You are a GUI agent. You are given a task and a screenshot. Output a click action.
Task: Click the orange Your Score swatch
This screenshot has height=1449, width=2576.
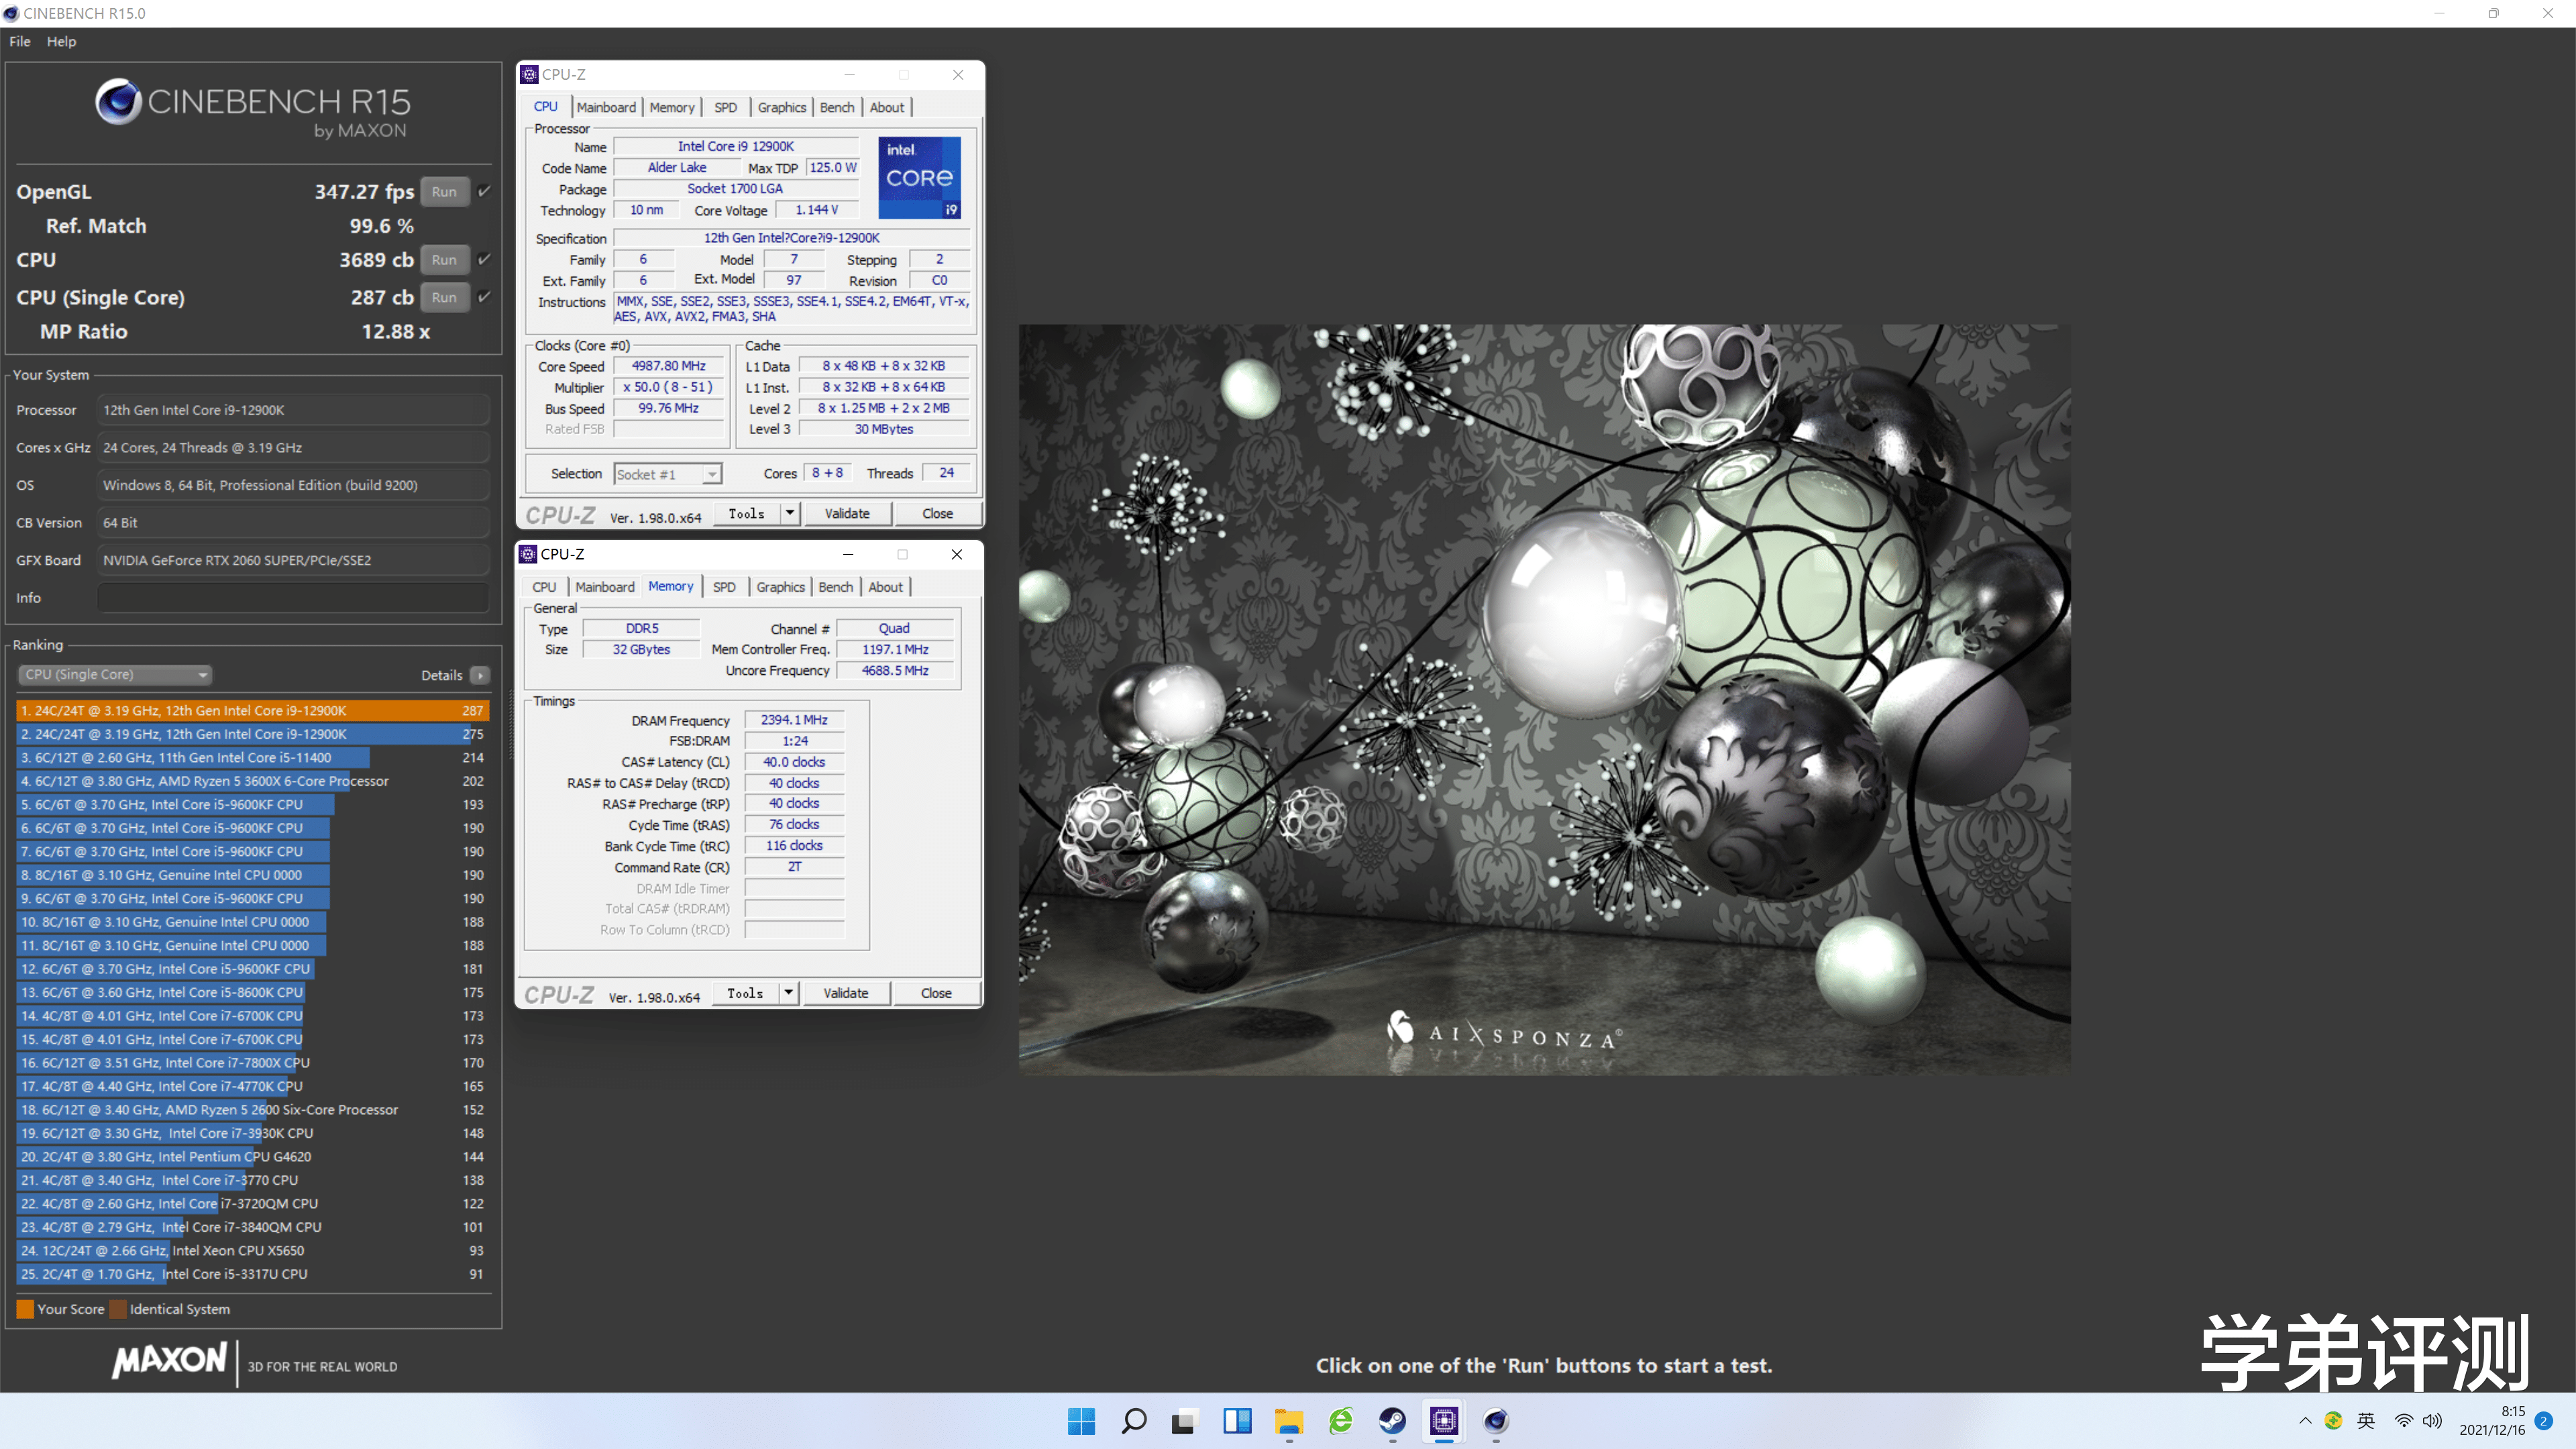pyautogui.click(x=26, y=1309)
